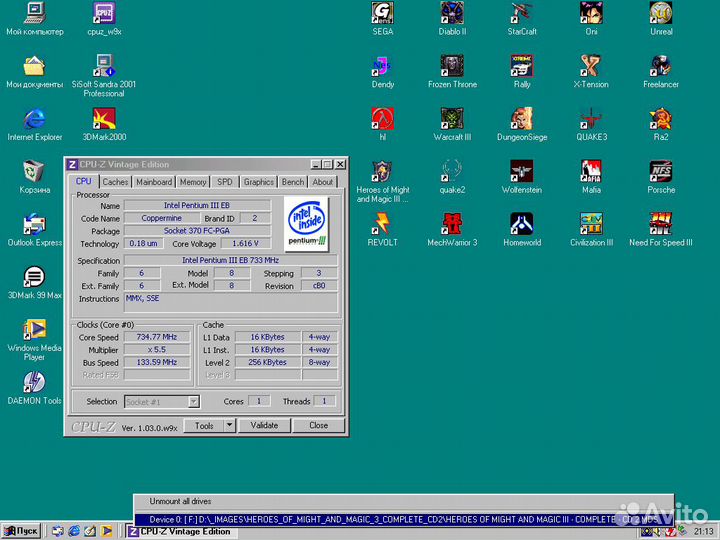Viewport: 720px width, 540px height.
Task: Select the SPD tab
Action: click(x=225, y=182)
